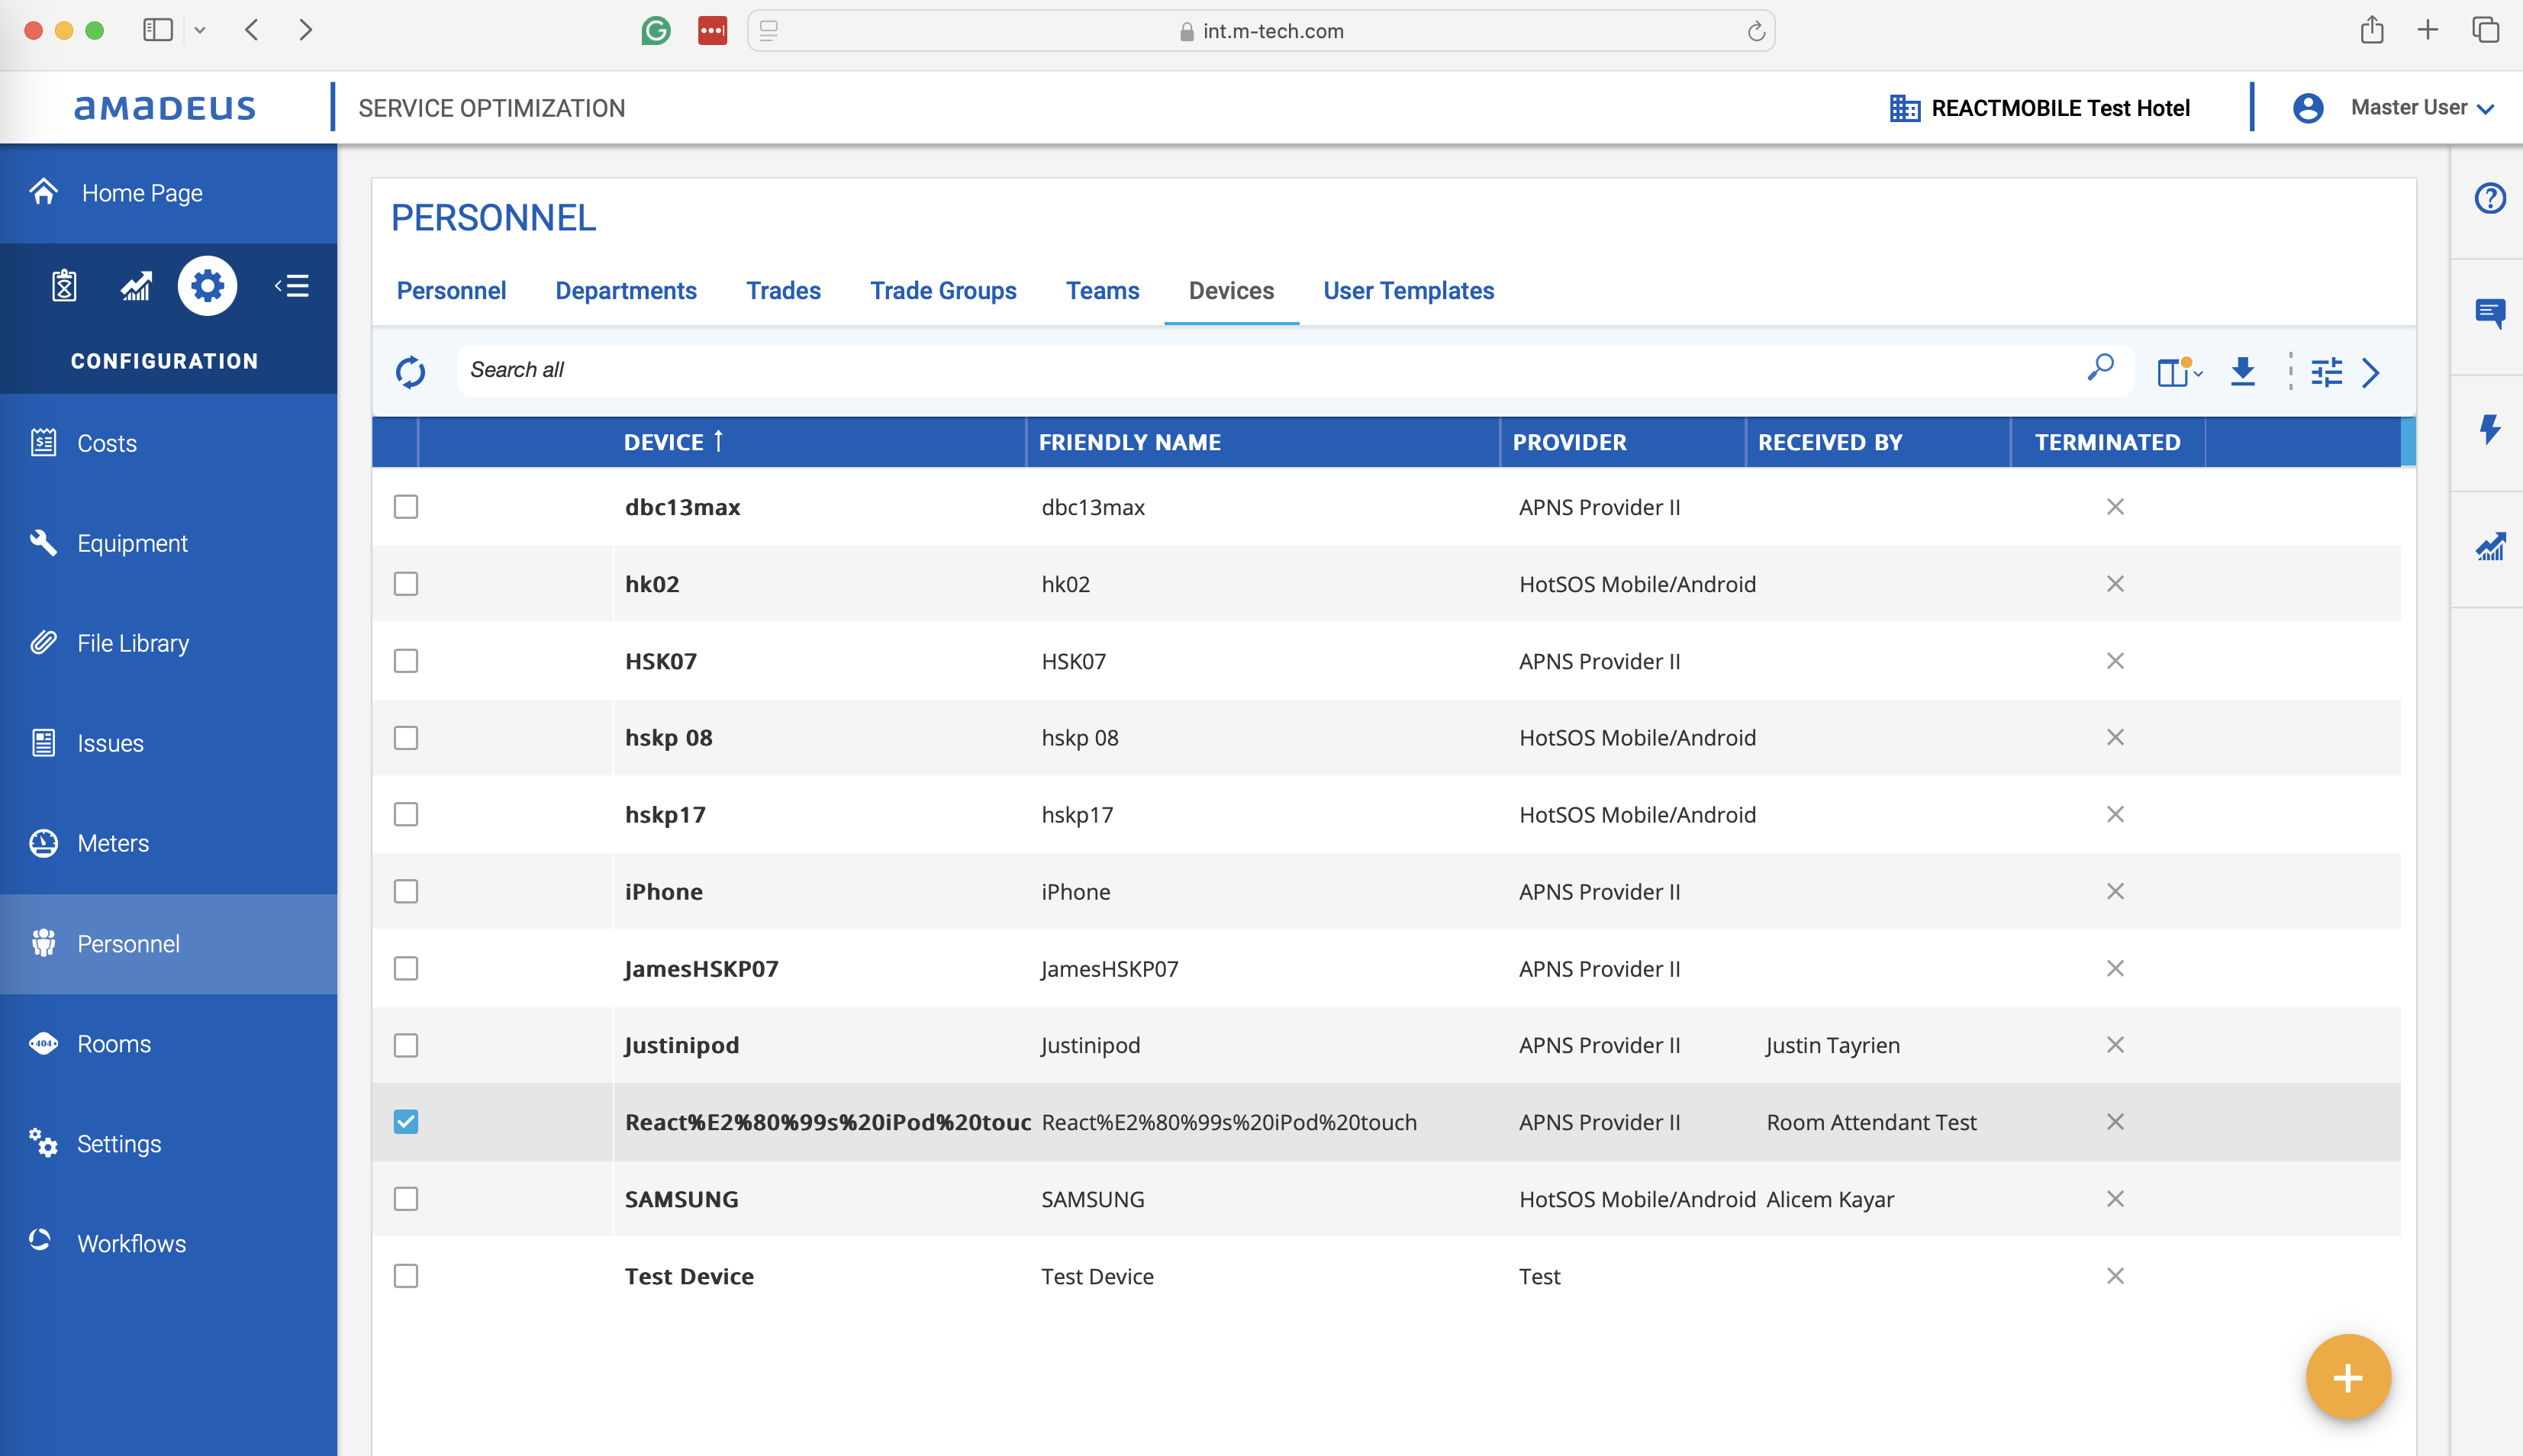
Task: Open the chat messages panel icon
Action: tap(2489, 314)
